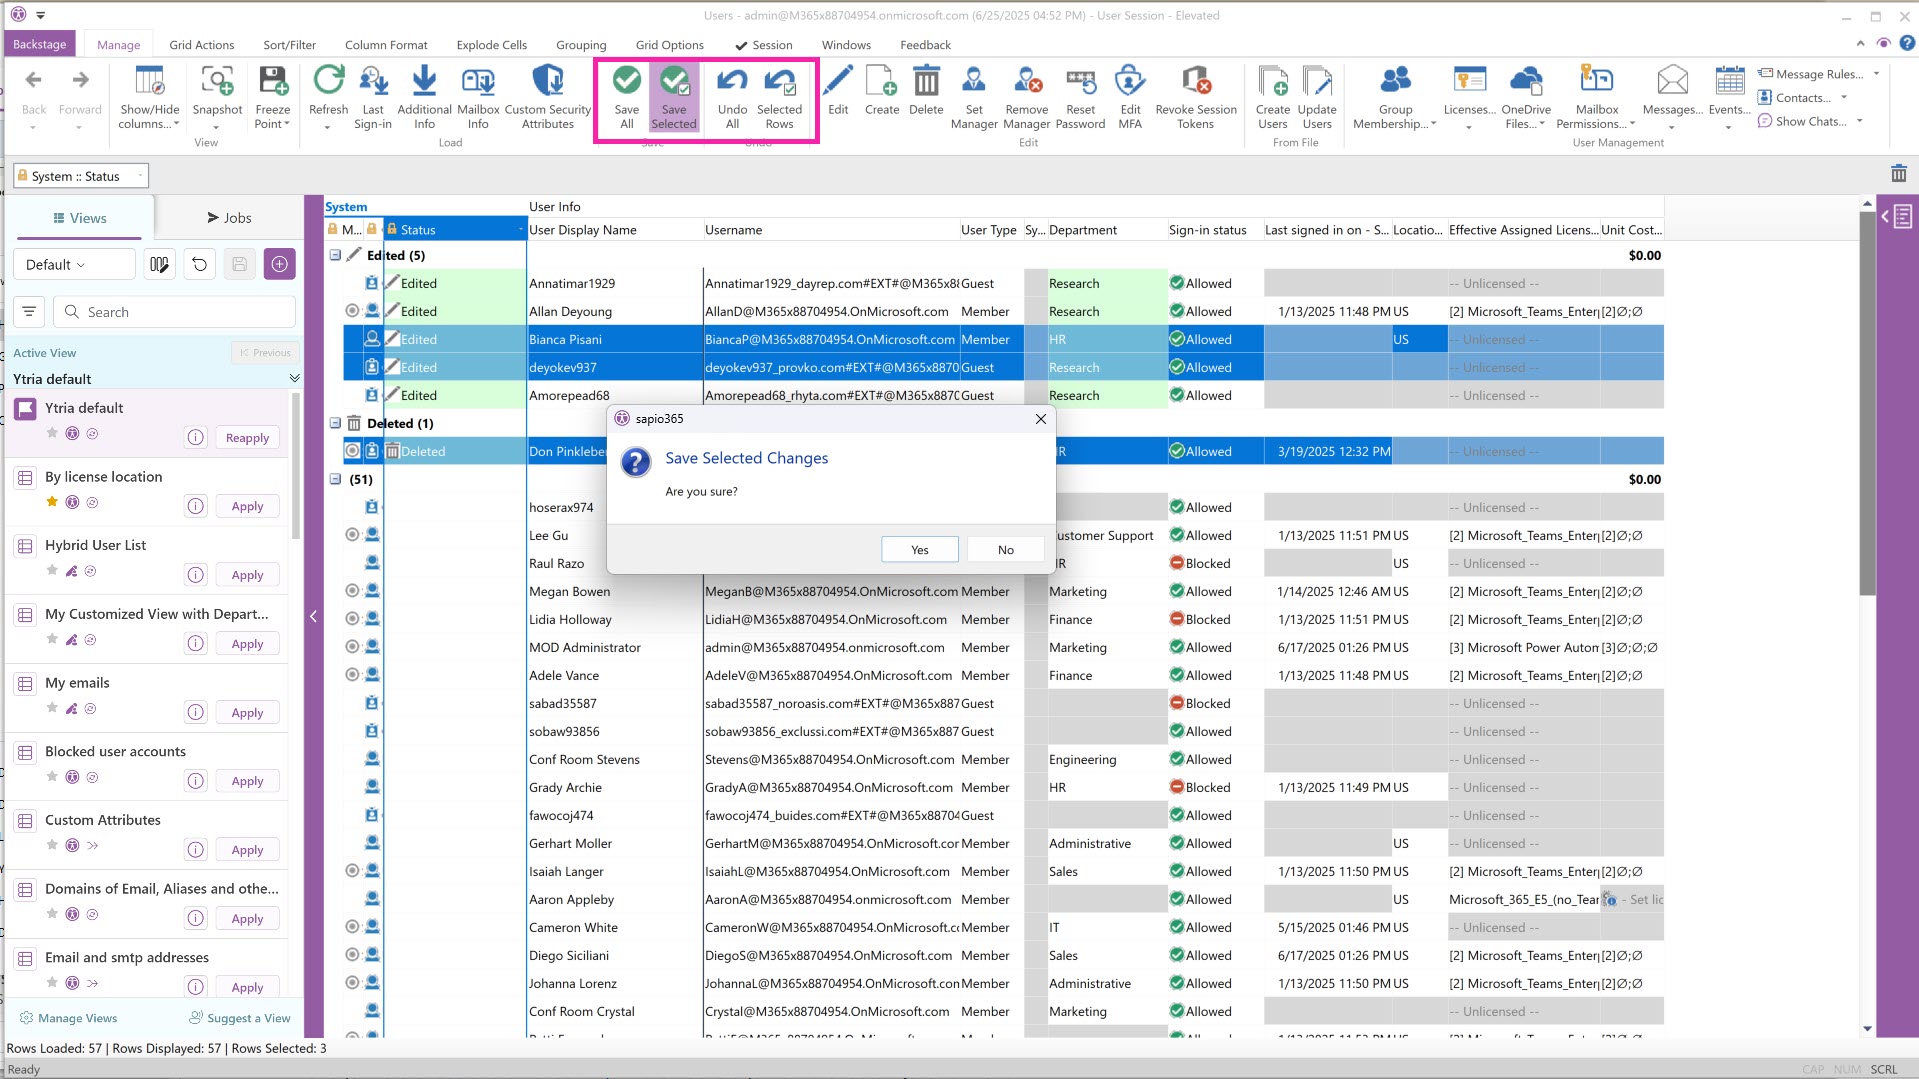Screen dimensions: 1919x1079
Task: Confirm save by clicking Yes
Action: point(919,550)
